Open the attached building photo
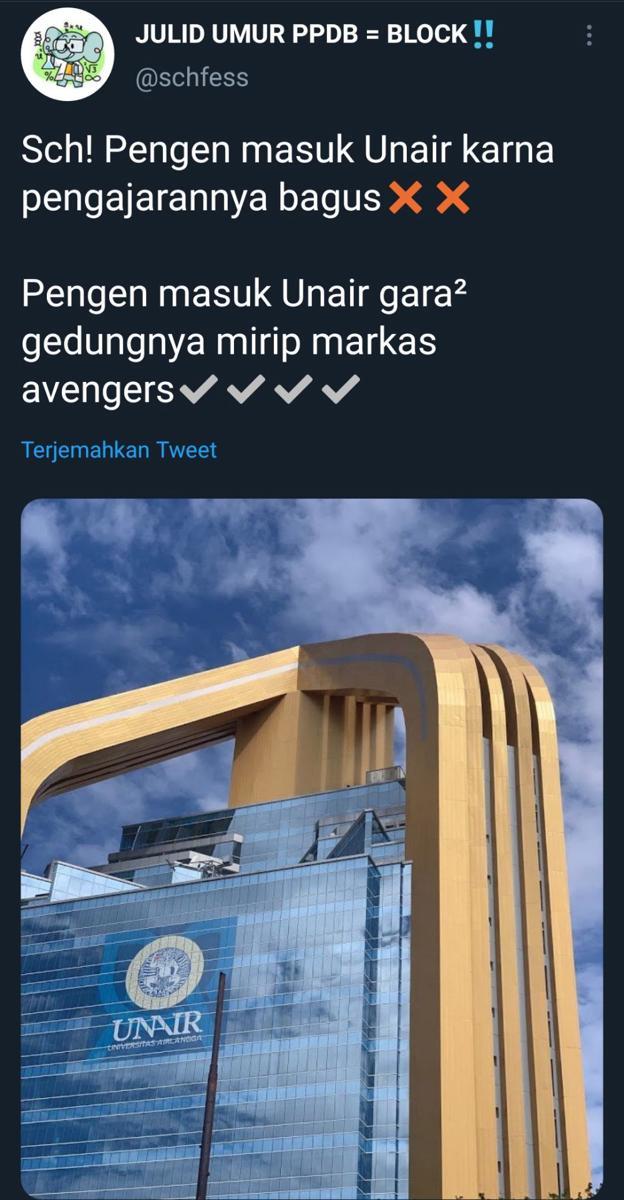This screenshot has height=1200, width=624. tap(312, 849)
